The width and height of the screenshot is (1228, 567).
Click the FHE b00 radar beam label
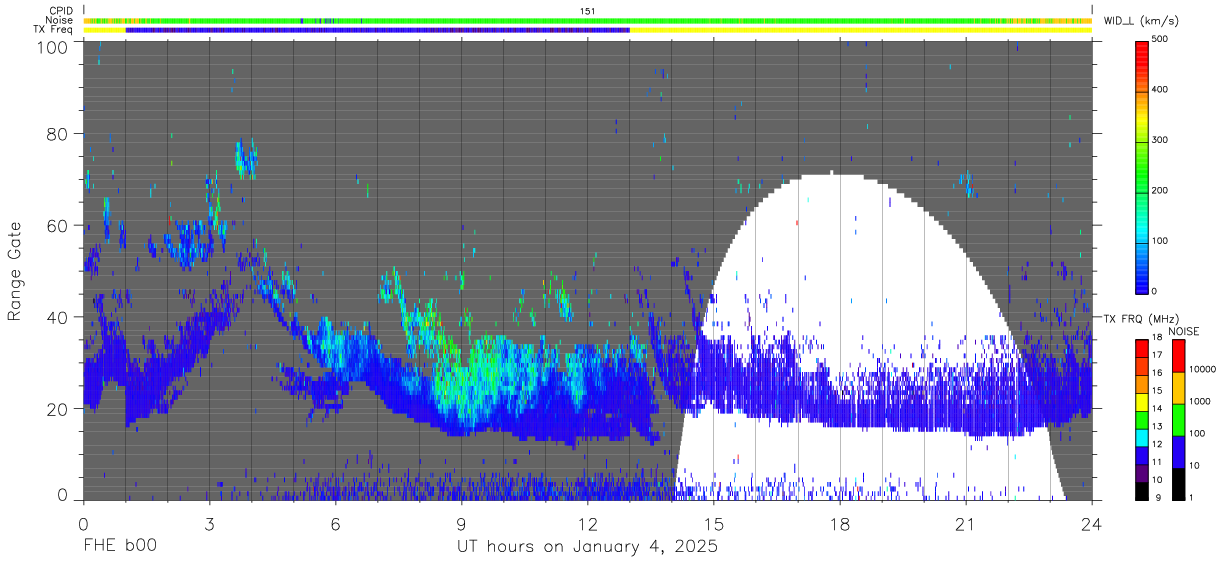coord(119,547)
